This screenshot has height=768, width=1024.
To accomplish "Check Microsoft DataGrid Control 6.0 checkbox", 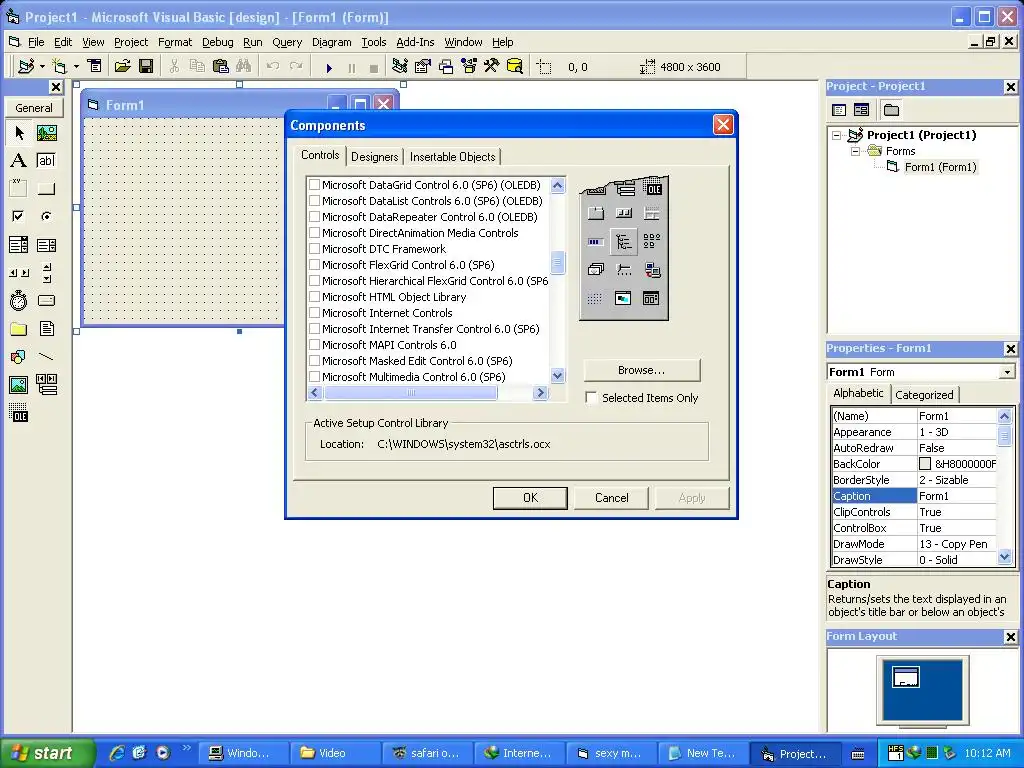I will [x=314, y=185].
